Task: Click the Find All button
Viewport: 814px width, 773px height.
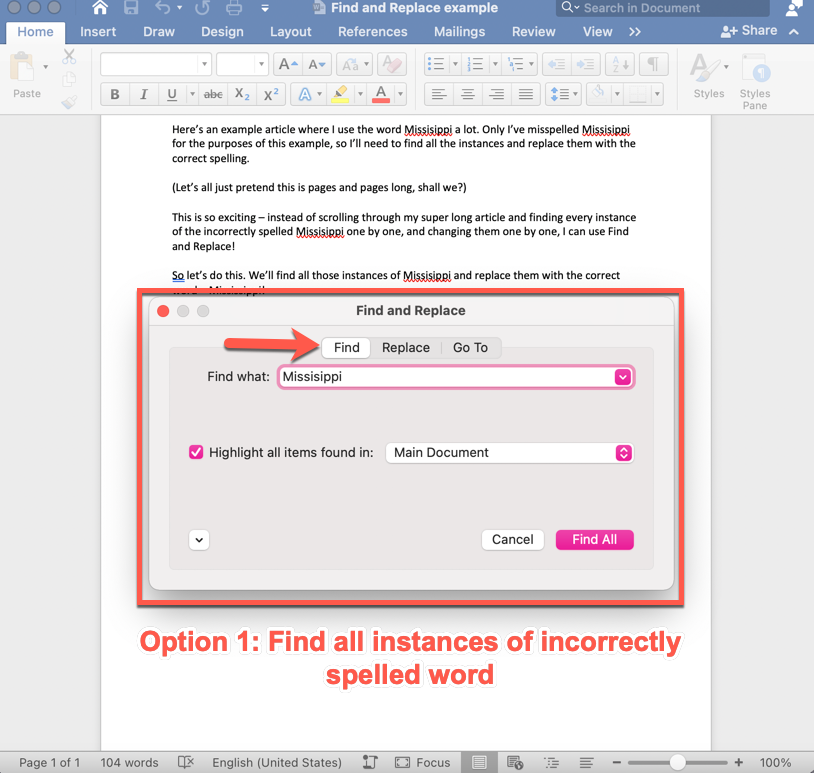Action: click(x=594, y=540)
